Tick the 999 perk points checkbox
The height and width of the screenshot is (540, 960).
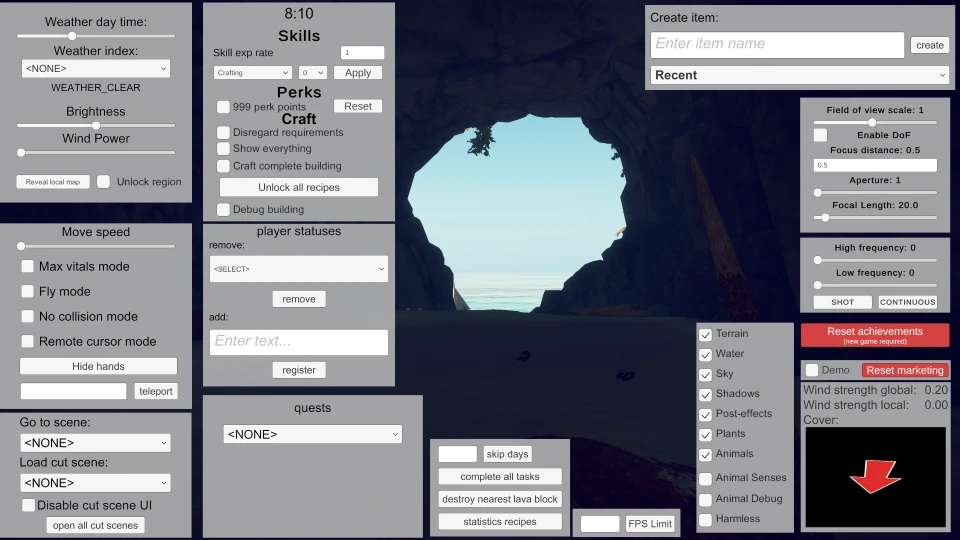pyautogui.click(x=224, y=106)
